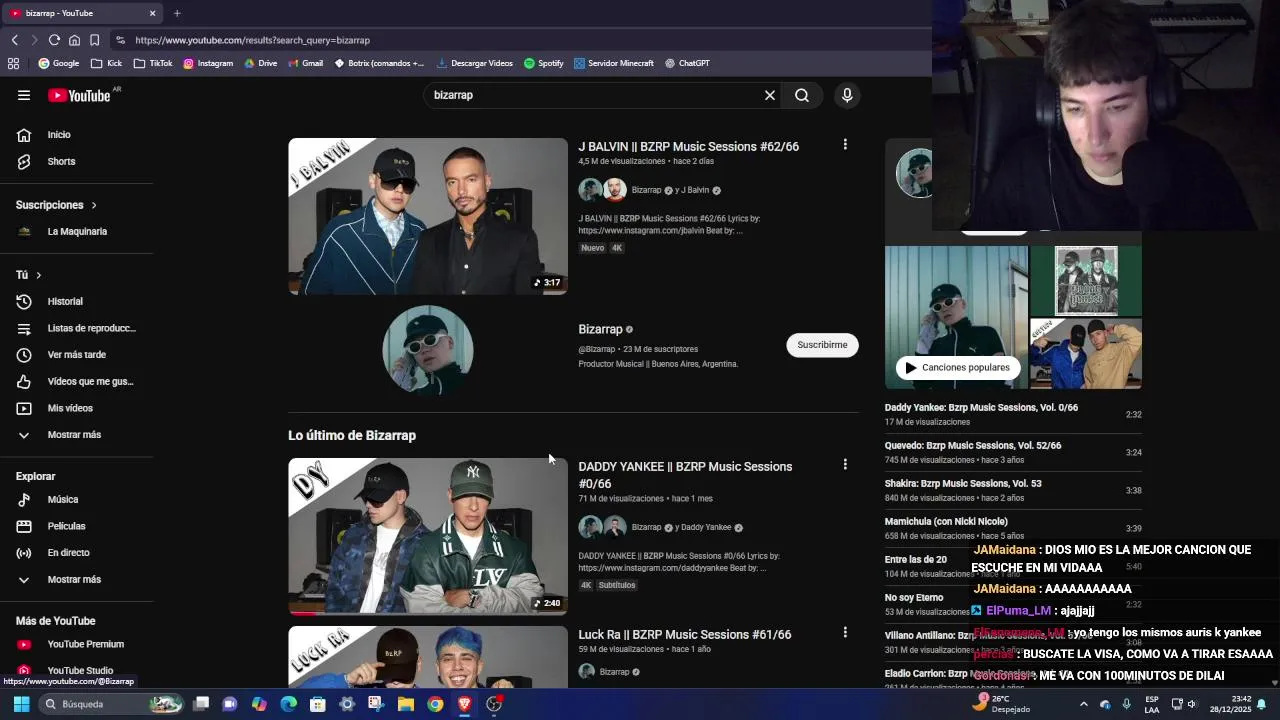Open options menu for Luck Ra video
This screenshot has width=1280, height=720.
[x=845, y=633]
